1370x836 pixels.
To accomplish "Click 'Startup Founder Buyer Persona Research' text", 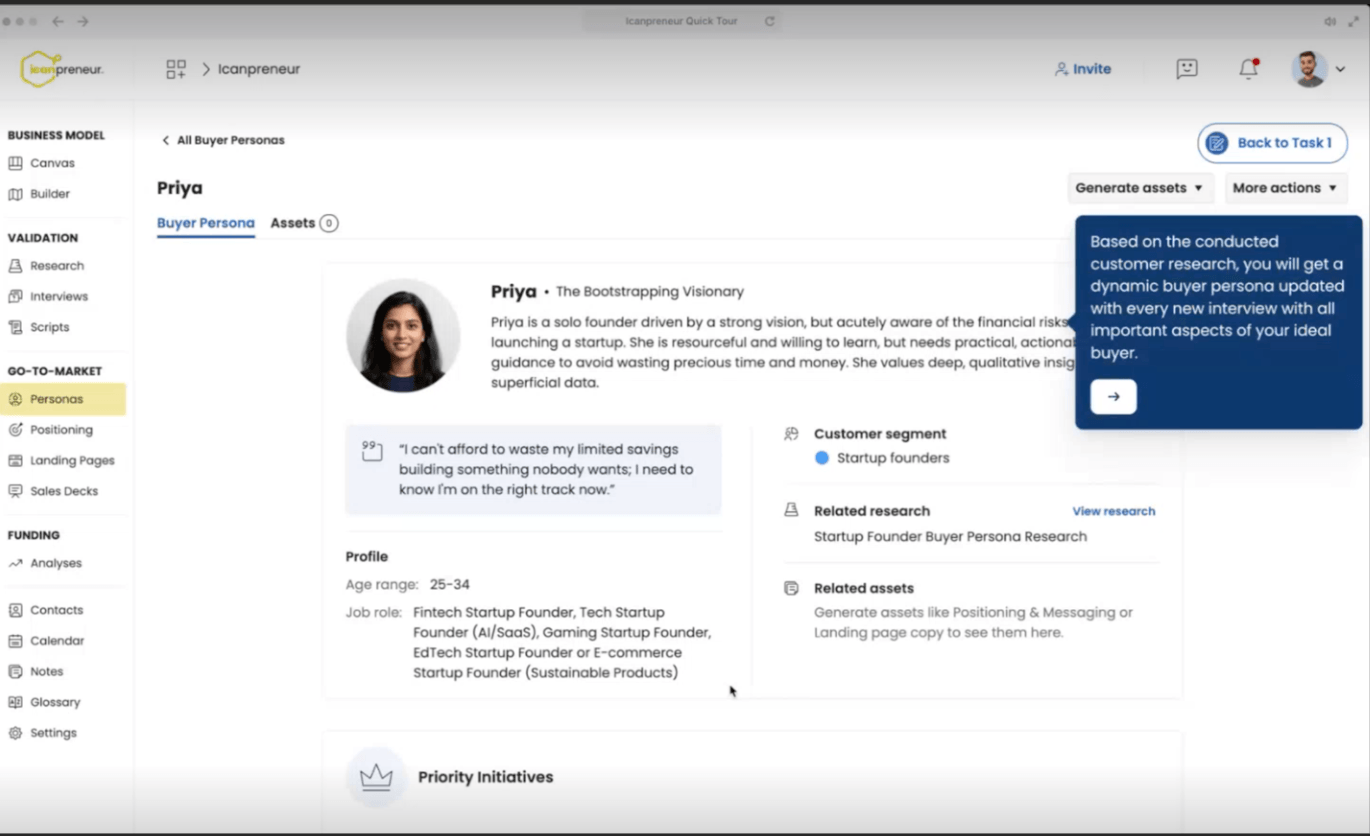I will point(950,537).
